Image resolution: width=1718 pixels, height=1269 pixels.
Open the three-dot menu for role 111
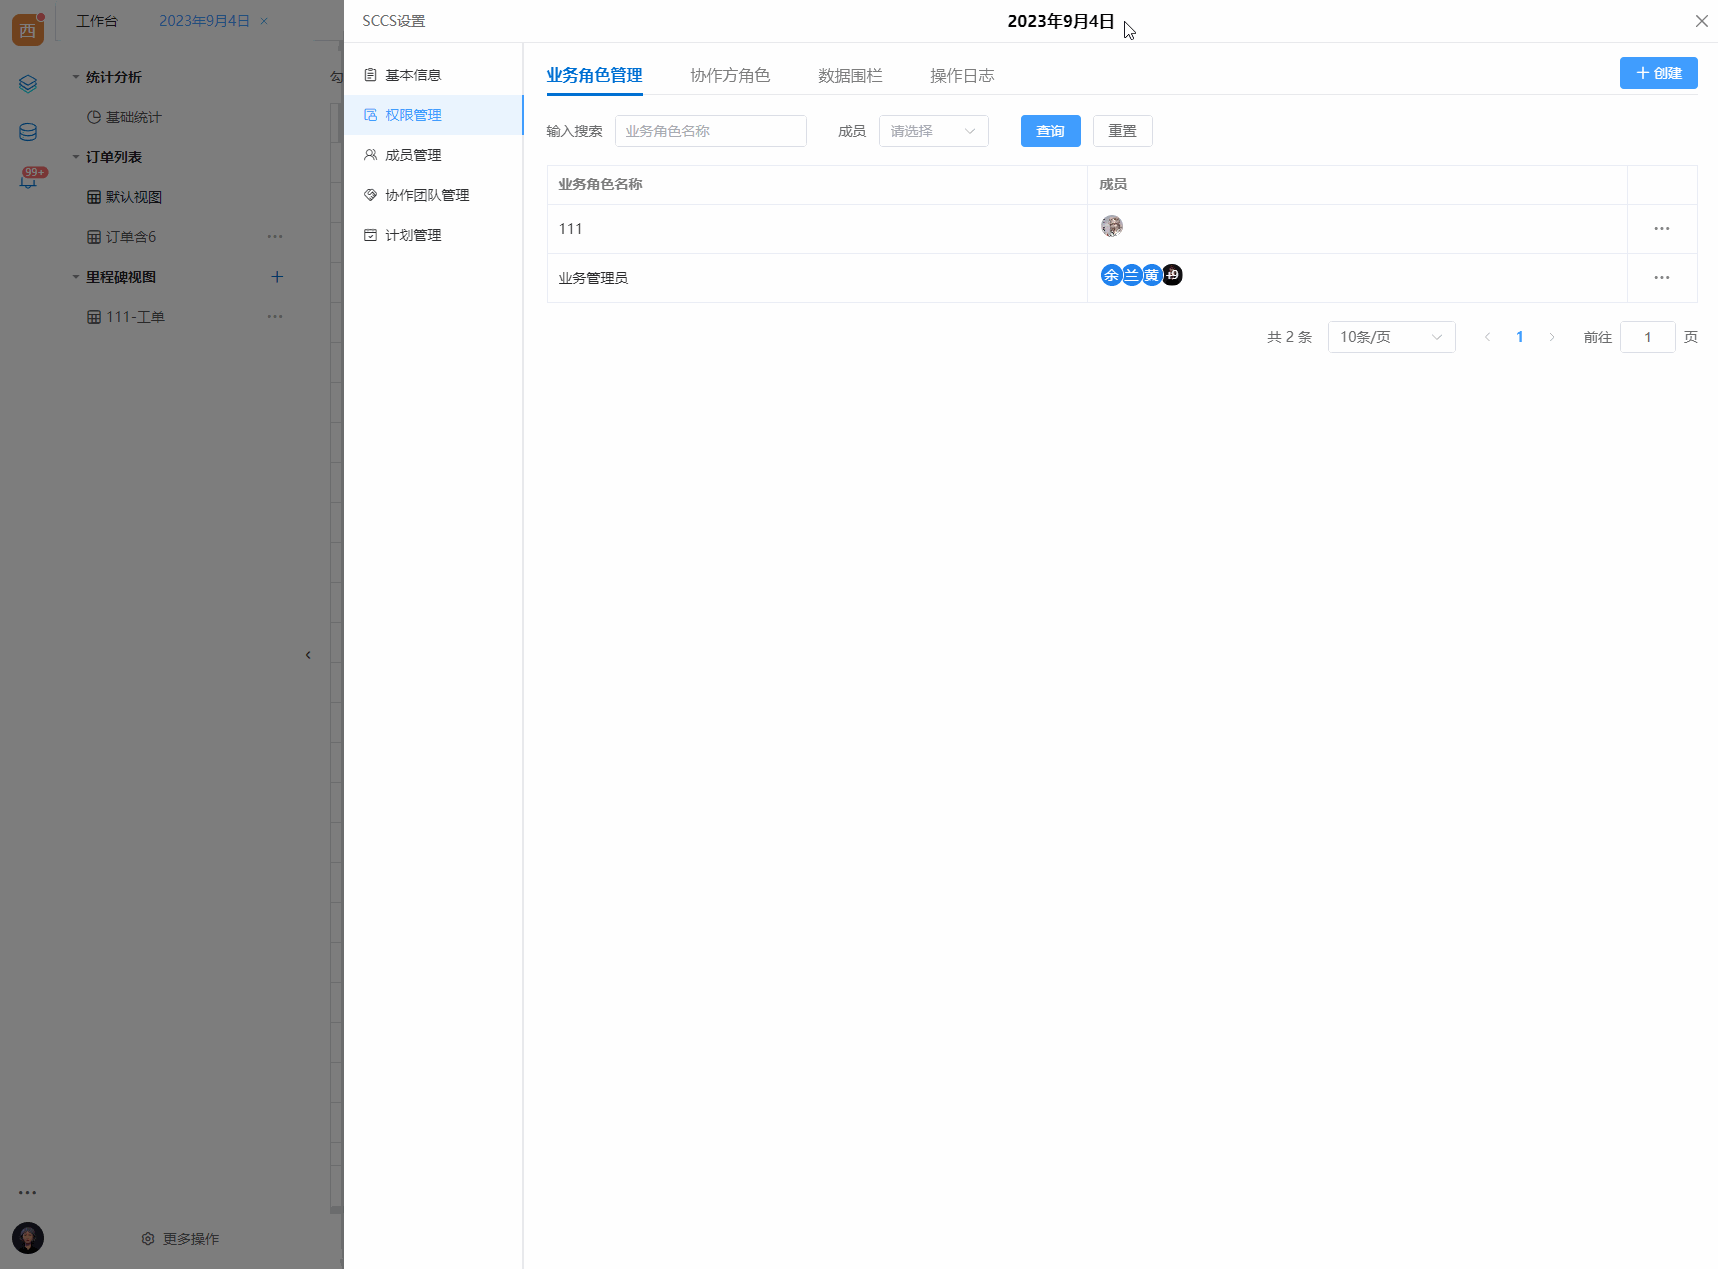click(x=1661, y=229)
